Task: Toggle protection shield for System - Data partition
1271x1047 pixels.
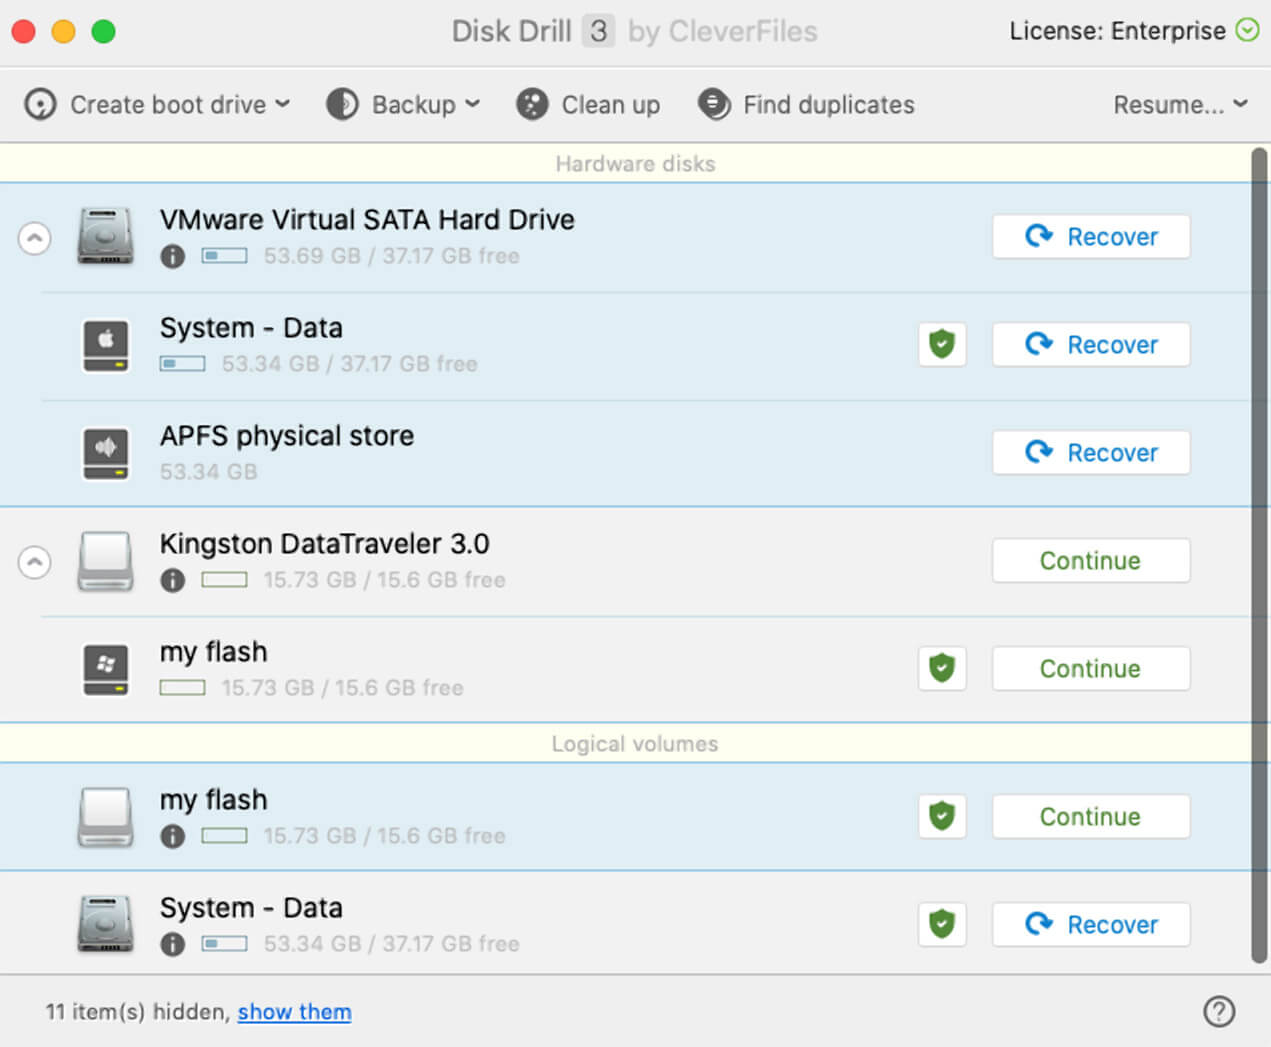Action: 942,345
